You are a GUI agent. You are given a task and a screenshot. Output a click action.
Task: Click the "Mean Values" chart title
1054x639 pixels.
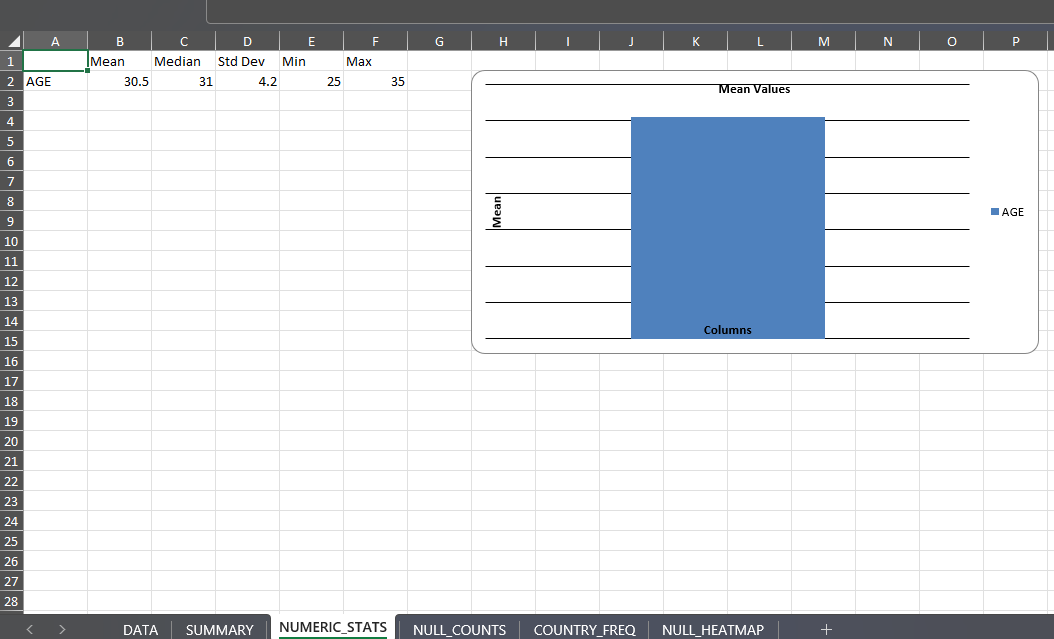click(x=754, y=89)
